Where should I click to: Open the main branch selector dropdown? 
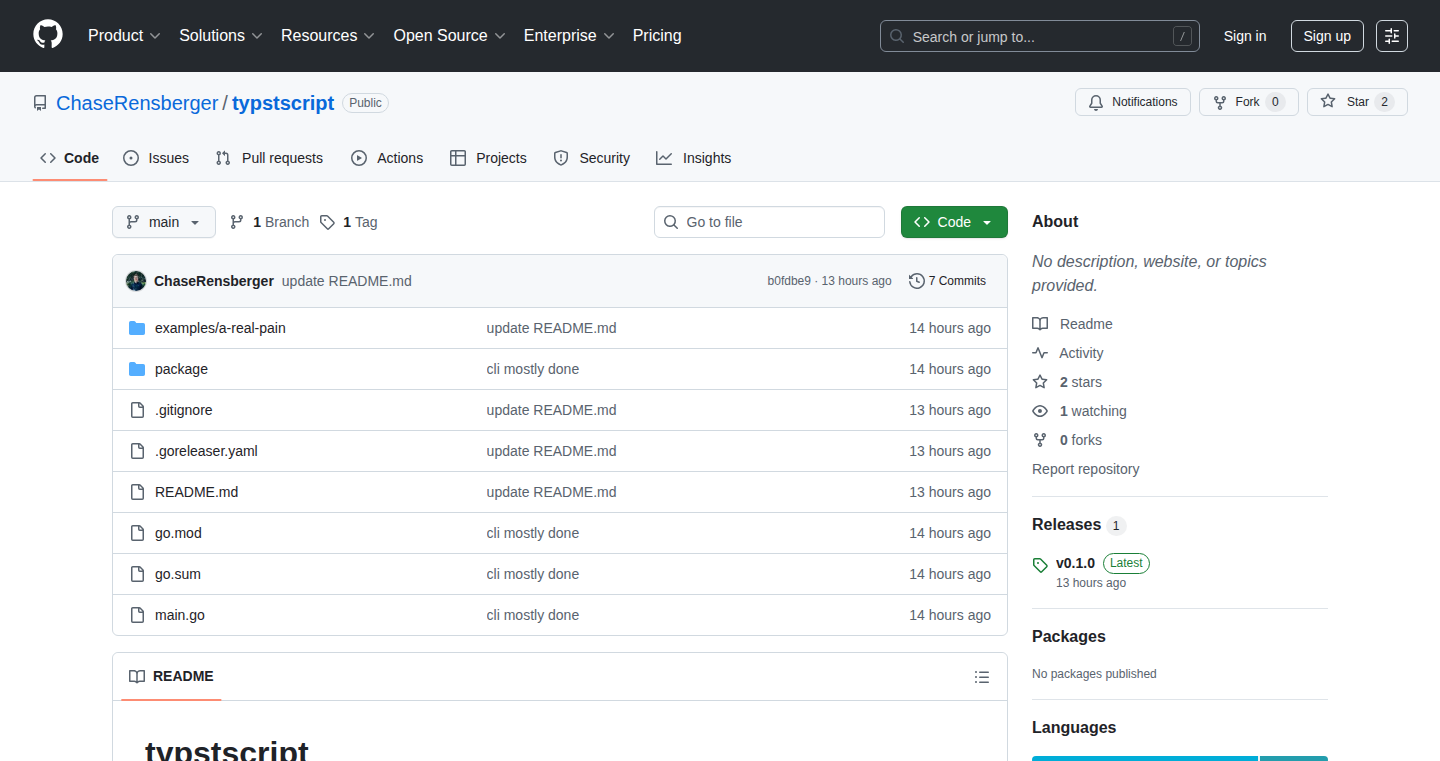[x=164, y=222]
